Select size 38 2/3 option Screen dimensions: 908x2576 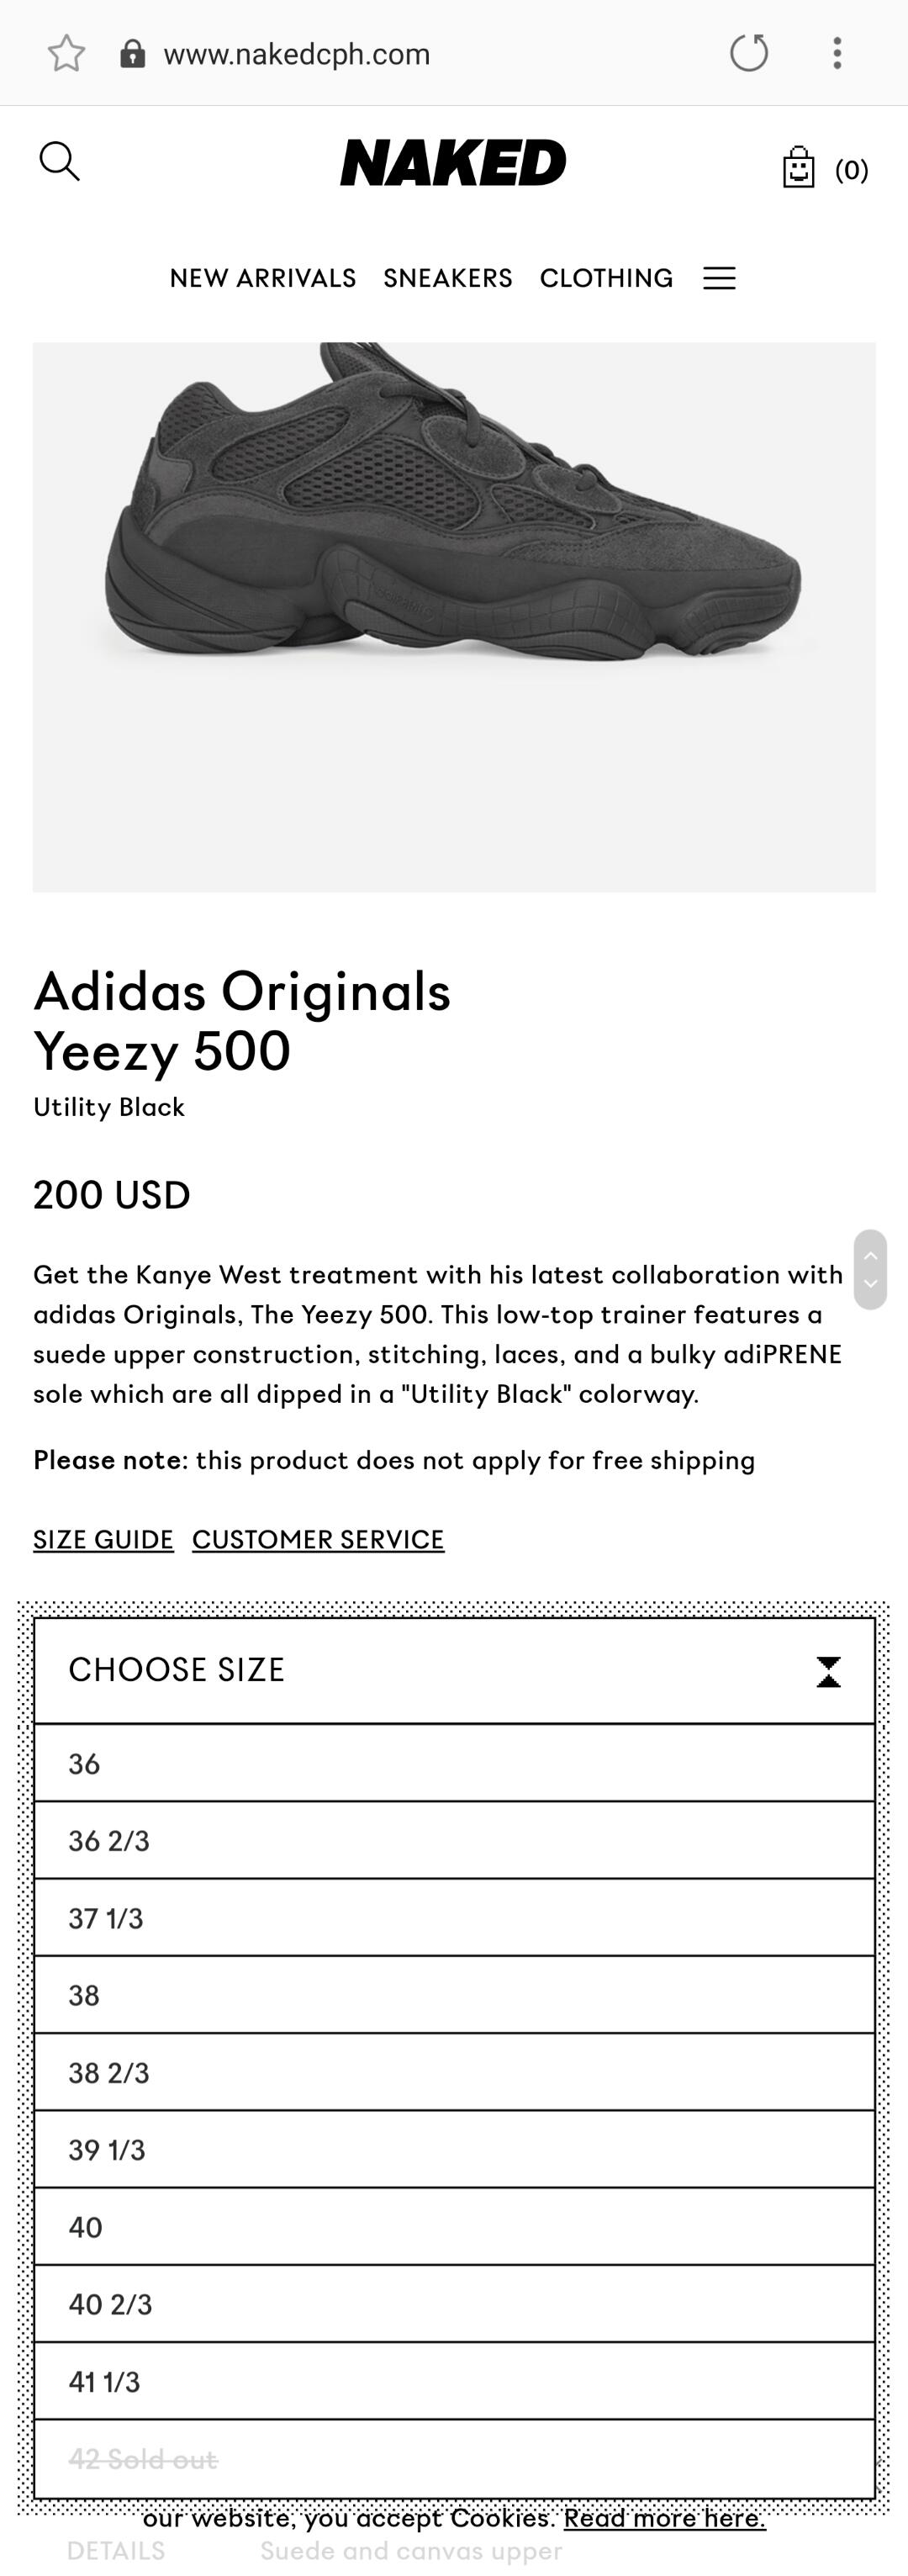pos(455,2072)
